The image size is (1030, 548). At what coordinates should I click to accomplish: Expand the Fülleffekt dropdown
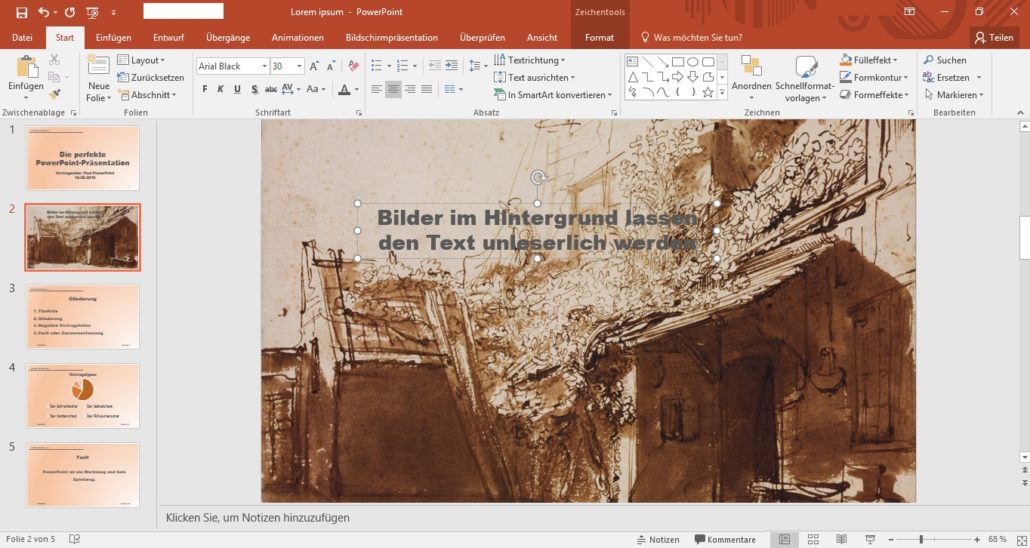pos(868,60)
